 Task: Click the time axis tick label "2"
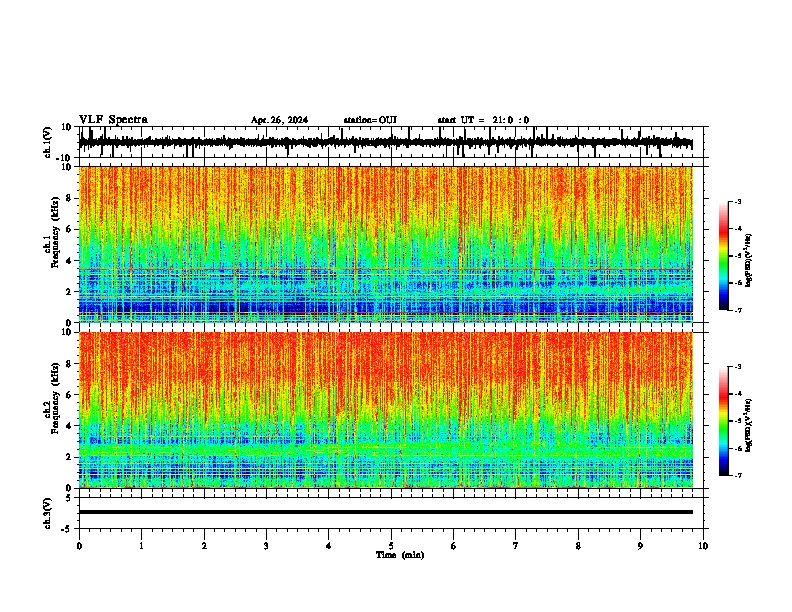pos(204,546)
